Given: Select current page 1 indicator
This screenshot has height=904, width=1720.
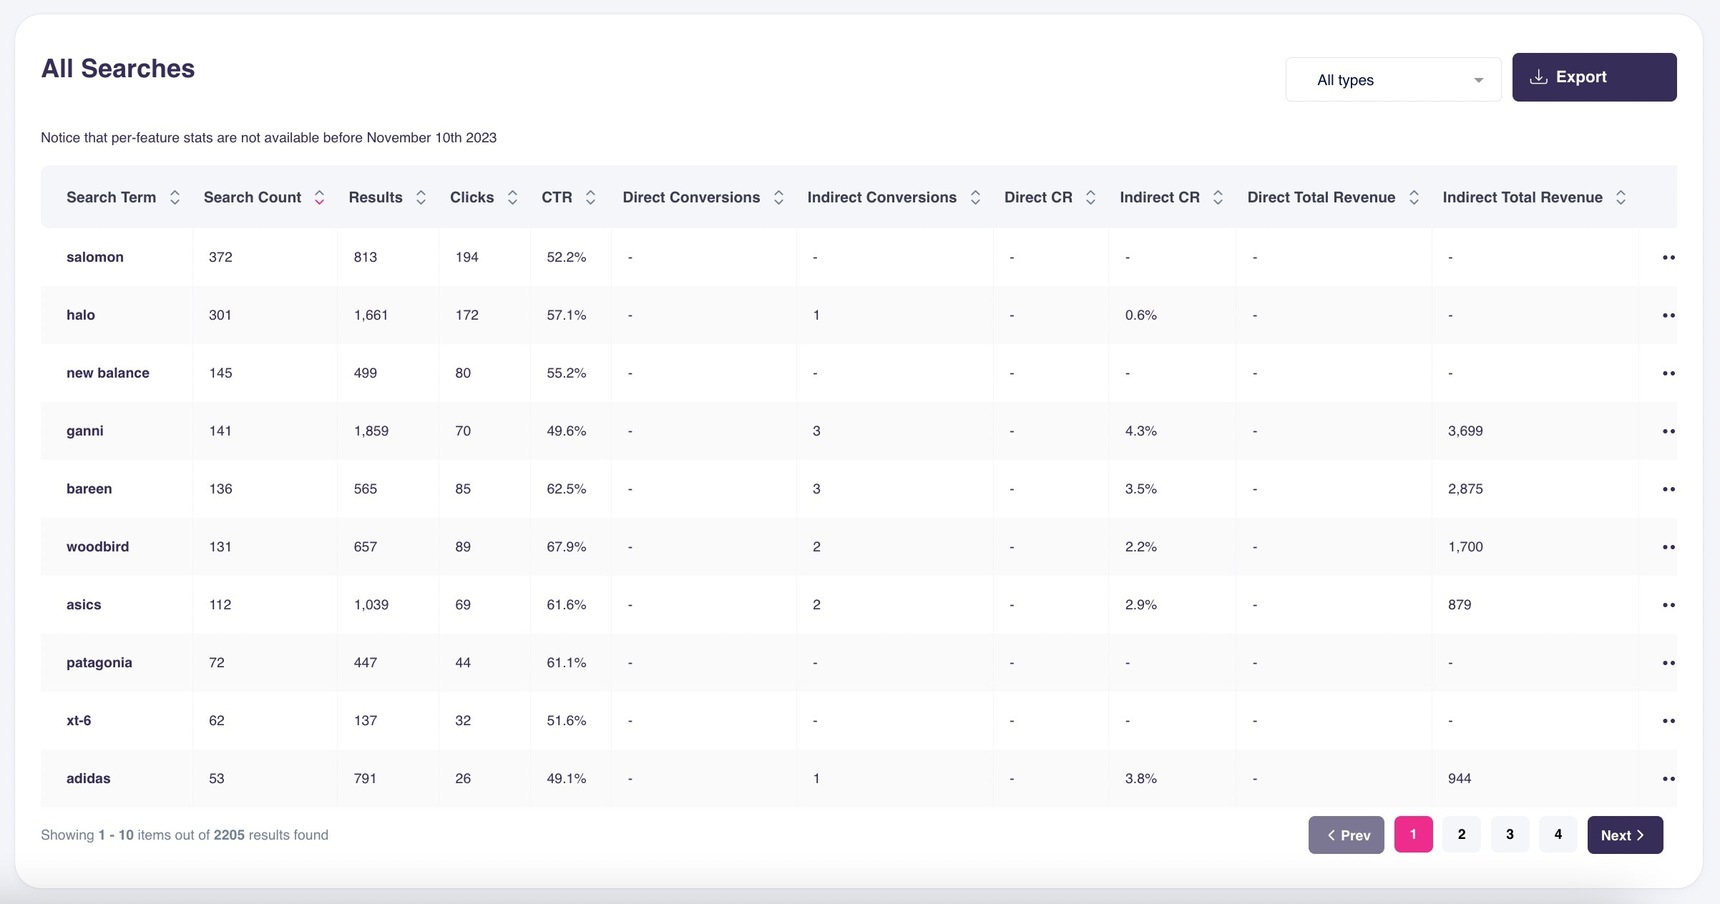Looking at the screenshot, I should [x=1413, y=835].
